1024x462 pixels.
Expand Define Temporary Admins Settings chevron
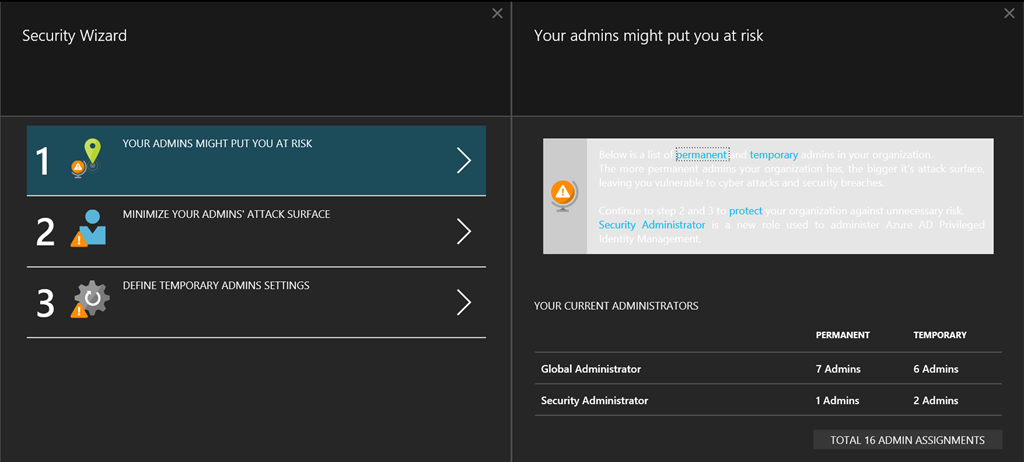(463, 302)
